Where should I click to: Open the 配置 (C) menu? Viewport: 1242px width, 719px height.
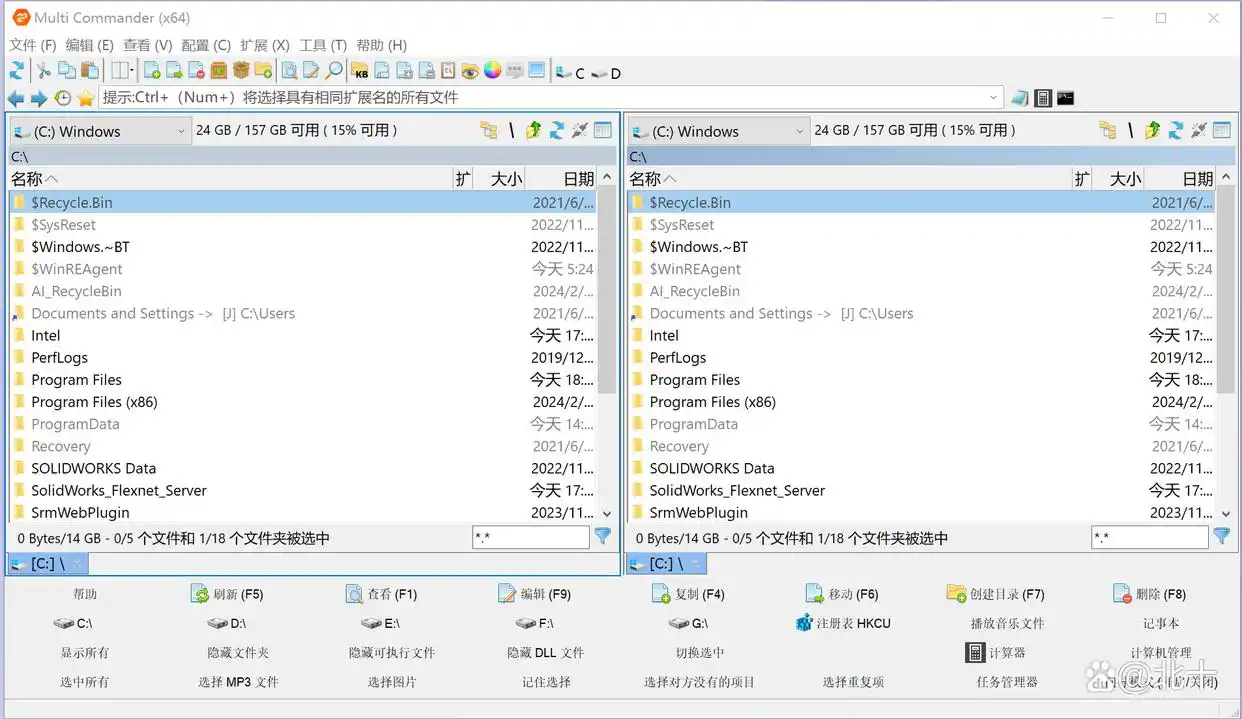click(206, 45)
